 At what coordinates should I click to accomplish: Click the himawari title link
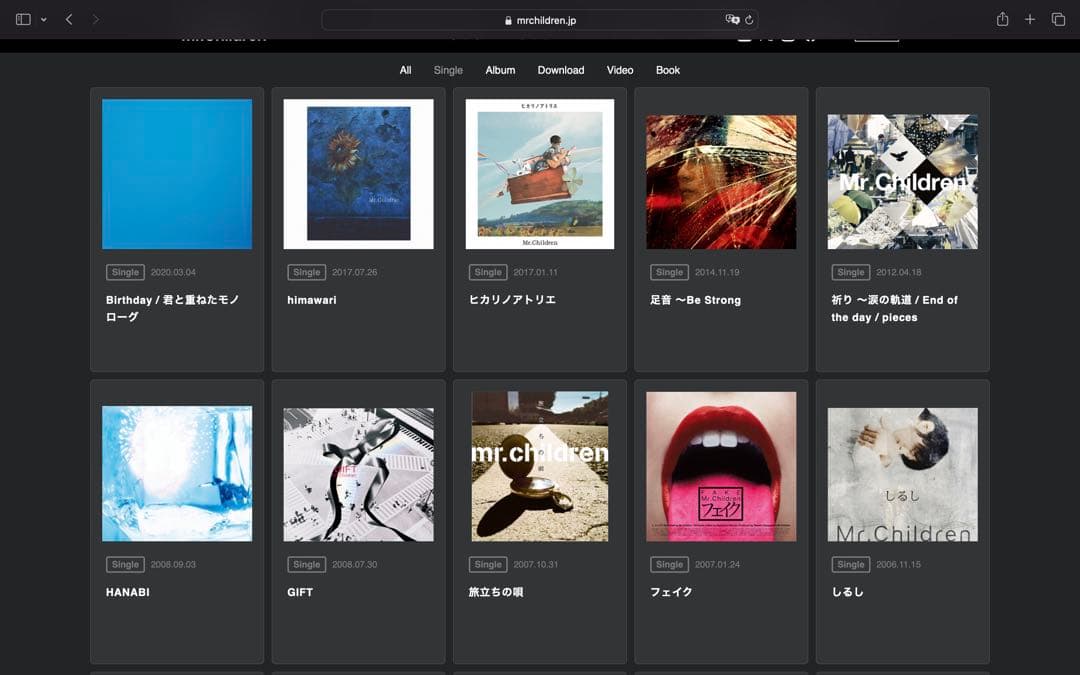coord(312,300)
